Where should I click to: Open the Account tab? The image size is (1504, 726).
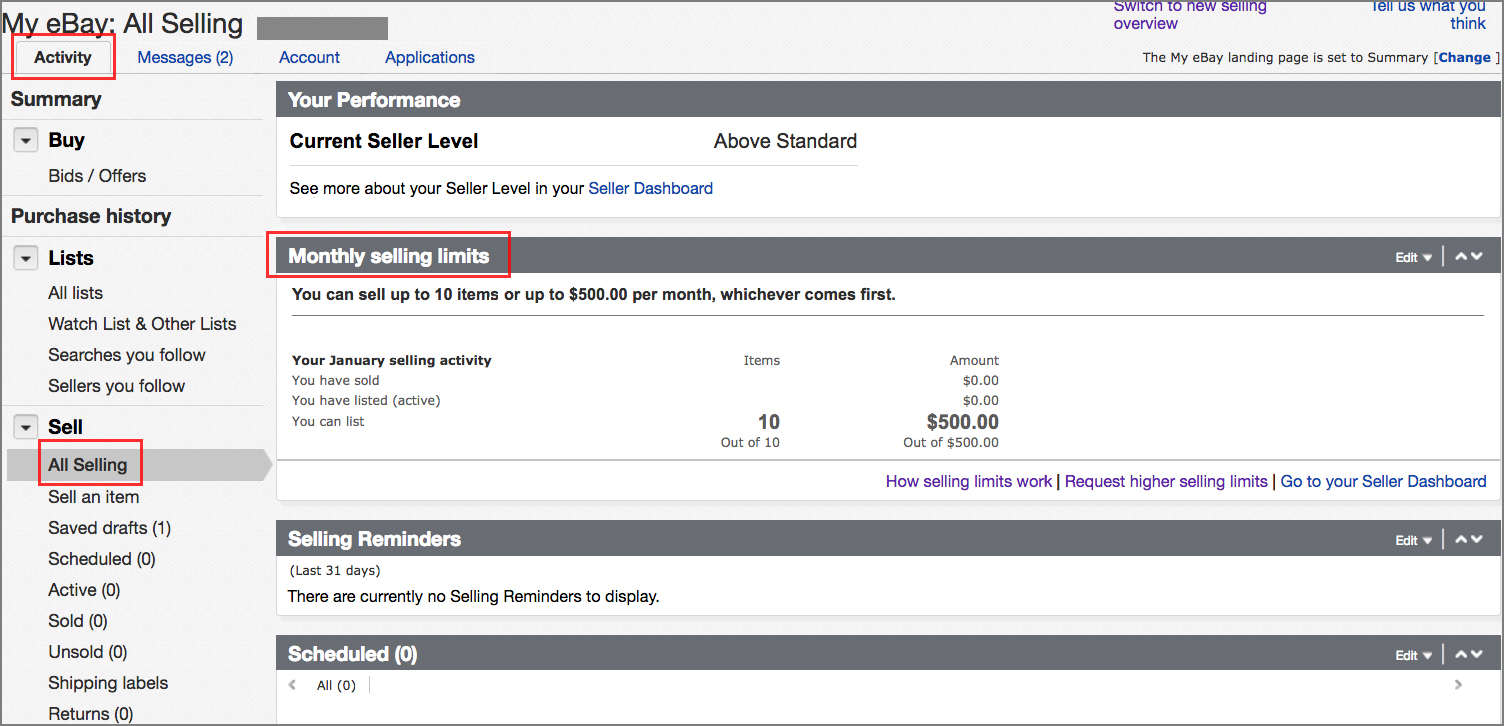309,58
